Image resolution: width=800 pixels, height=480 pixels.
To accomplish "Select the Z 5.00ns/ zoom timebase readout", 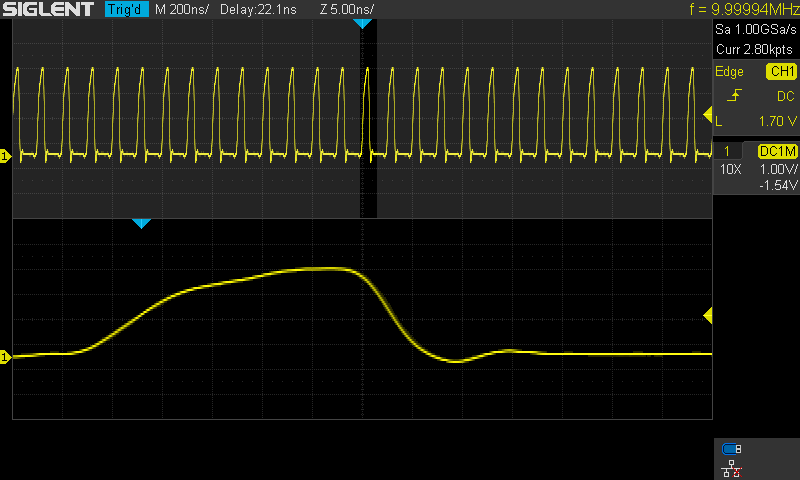I will [347, 9].
